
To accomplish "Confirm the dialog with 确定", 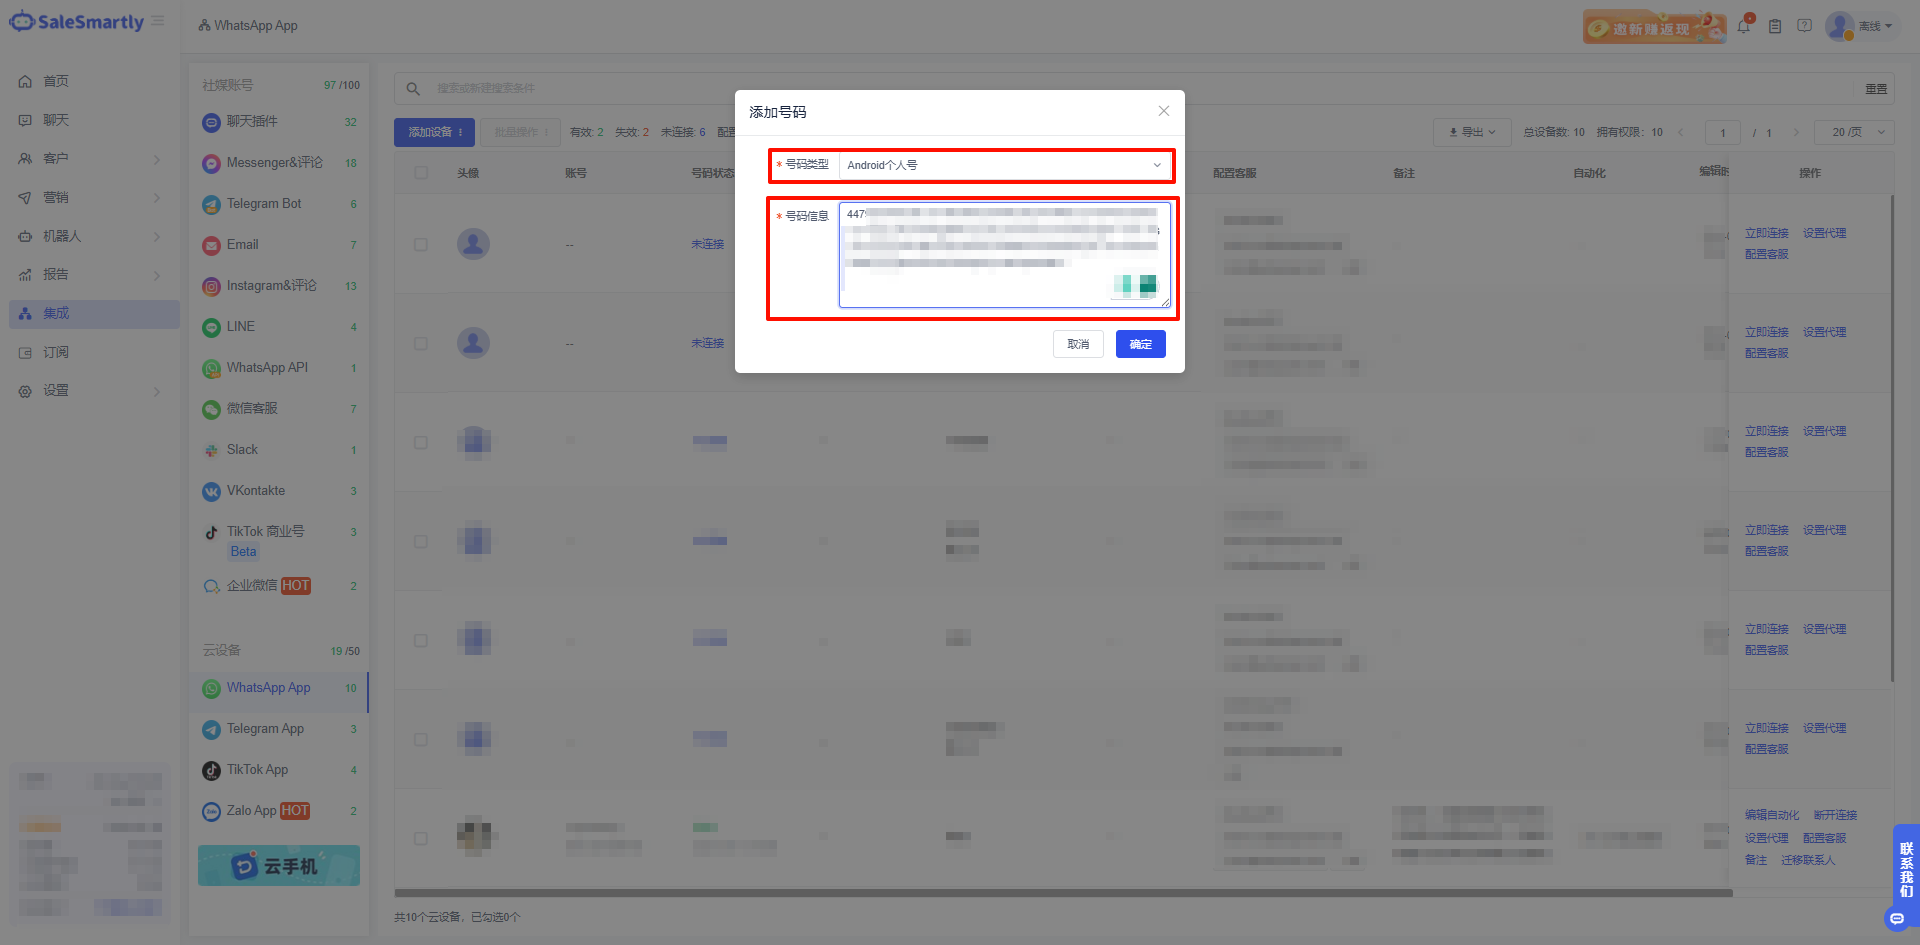I will (x=1141, y=344).
